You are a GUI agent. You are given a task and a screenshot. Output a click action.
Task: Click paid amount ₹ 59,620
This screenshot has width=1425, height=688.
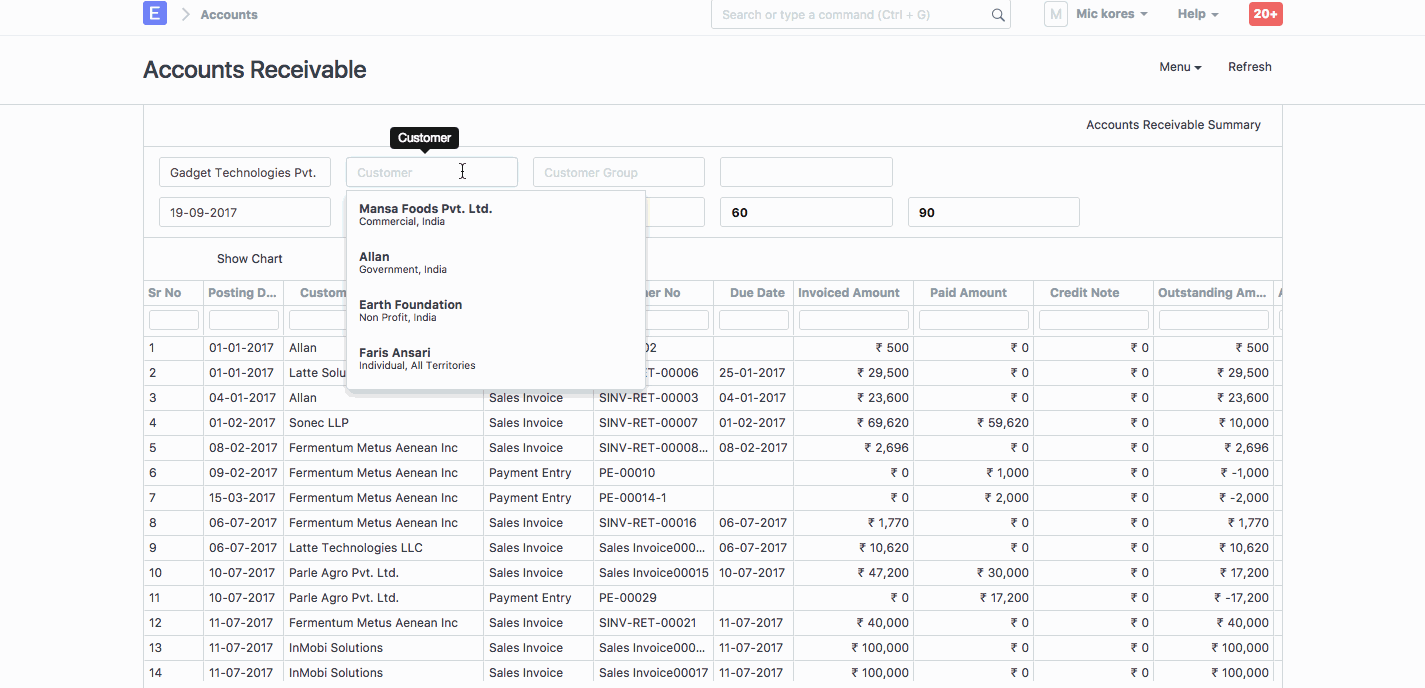pyautogui.click(x=1003, y=423)
